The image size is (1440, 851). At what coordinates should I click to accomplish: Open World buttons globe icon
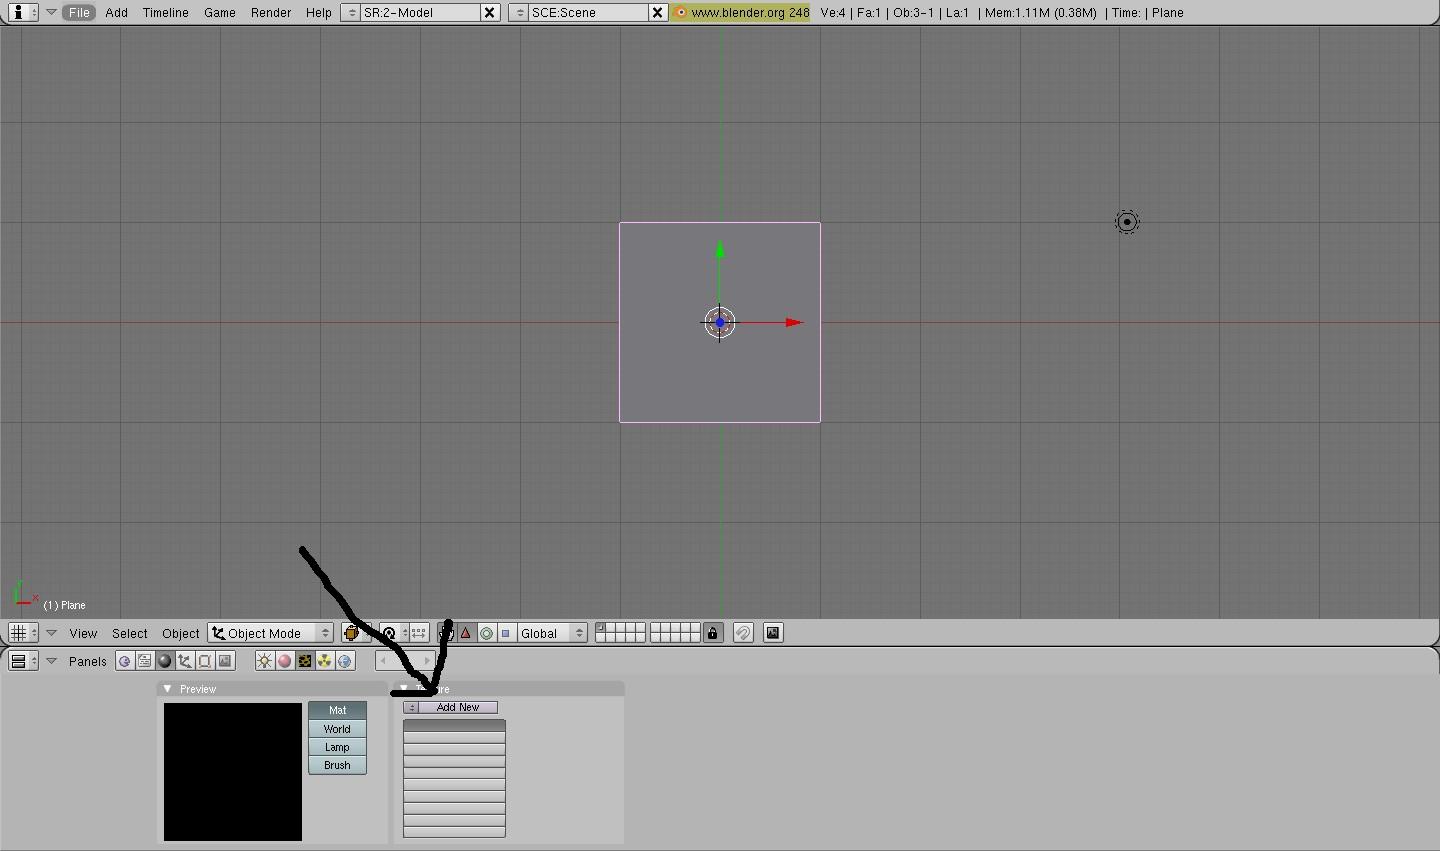(x=345, y=661)
